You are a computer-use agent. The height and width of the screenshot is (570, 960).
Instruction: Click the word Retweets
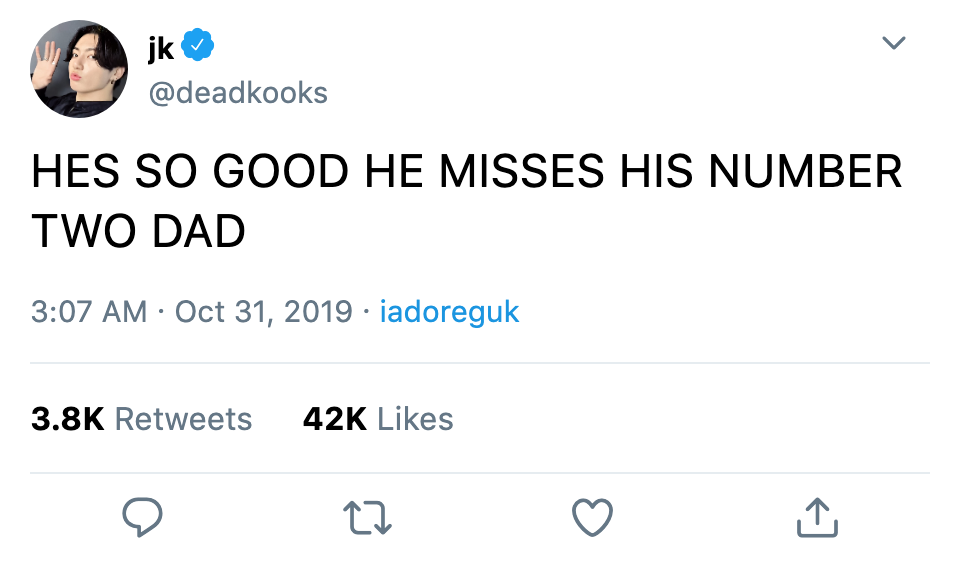184,419
